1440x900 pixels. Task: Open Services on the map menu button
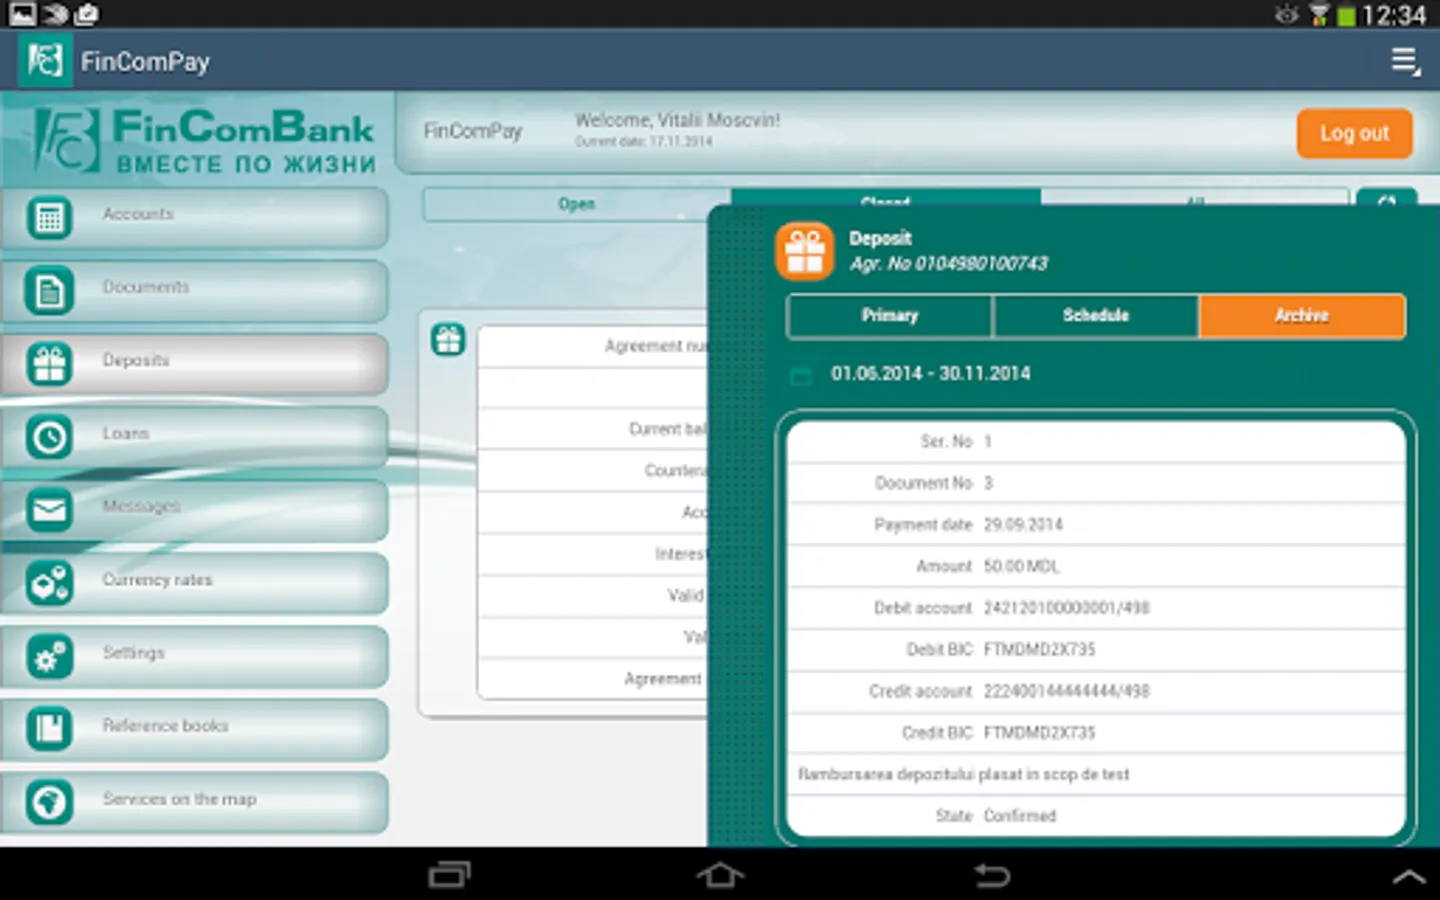click(194, 802)
